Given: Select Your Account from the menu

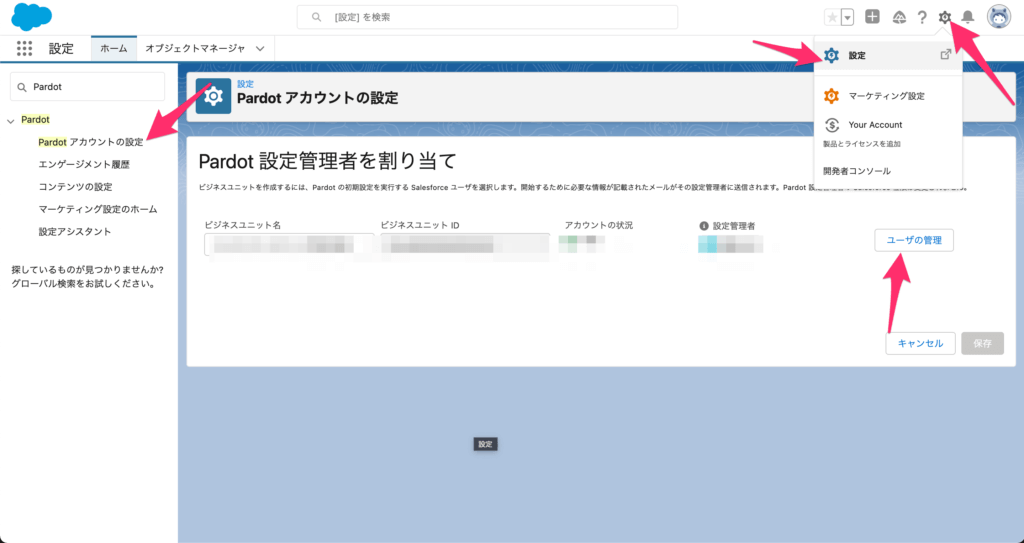Looking at the screenshot, I should tap(888, 125).
